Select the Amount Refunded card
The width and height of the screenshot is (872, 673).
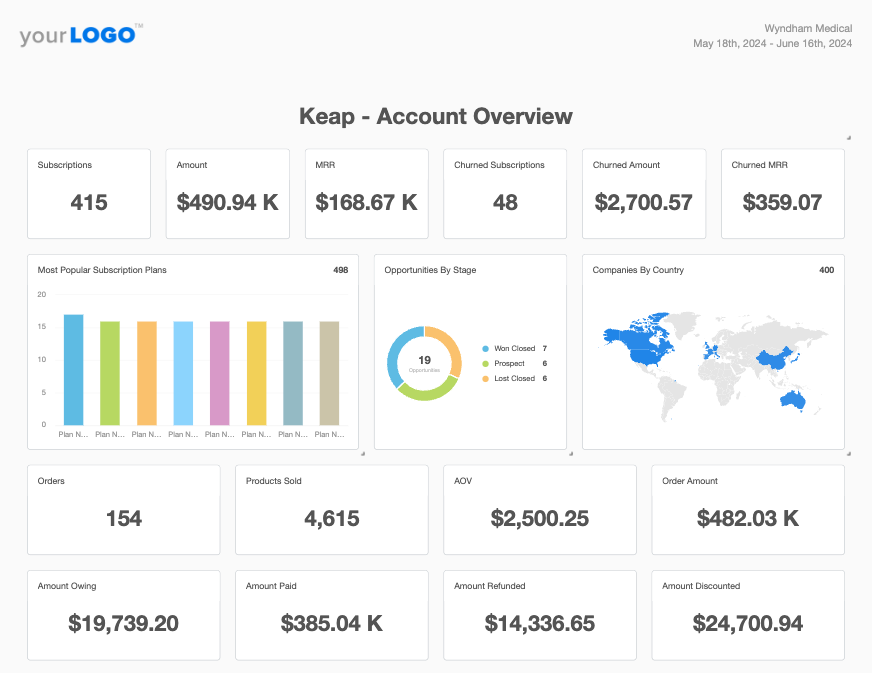click(x=540, y=615)
